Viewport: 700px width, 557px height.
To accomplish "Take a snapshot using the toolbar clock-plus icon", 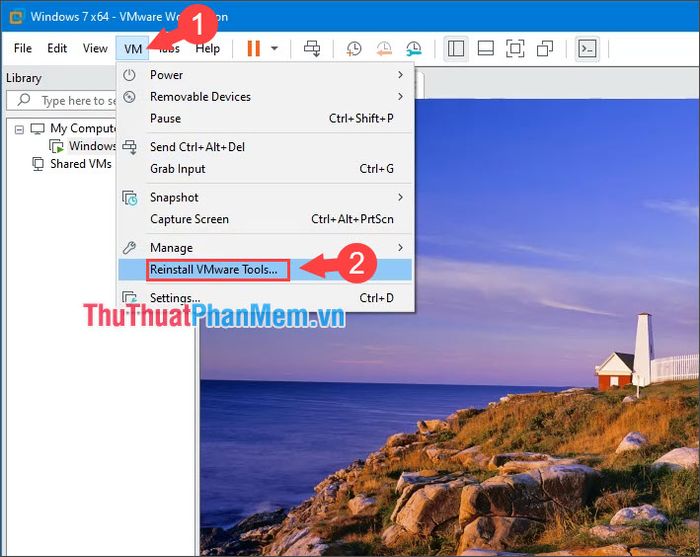I will 354,48.
